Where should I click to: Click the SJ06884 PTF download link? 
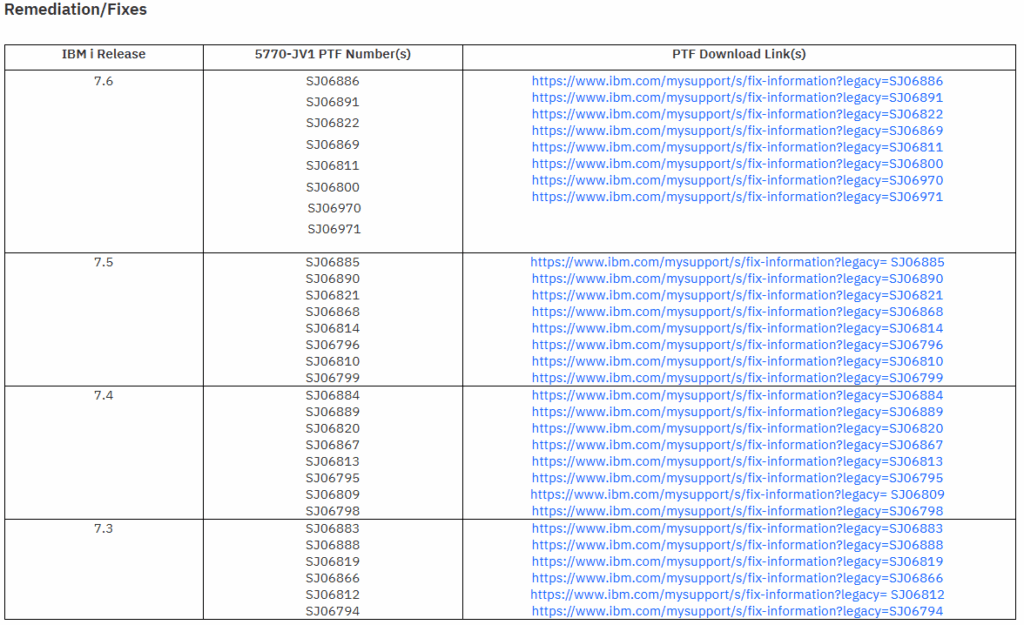[x=737, y=395]
